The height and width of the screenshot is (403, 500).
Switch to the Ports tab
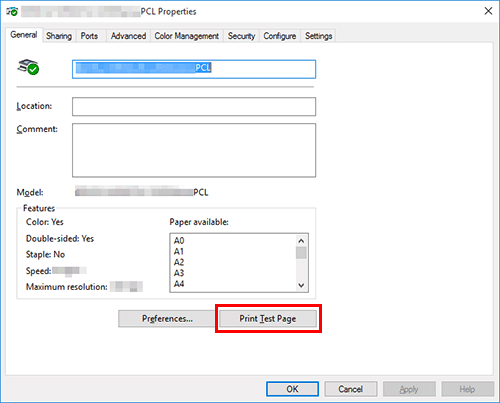[x=89, y=36]
